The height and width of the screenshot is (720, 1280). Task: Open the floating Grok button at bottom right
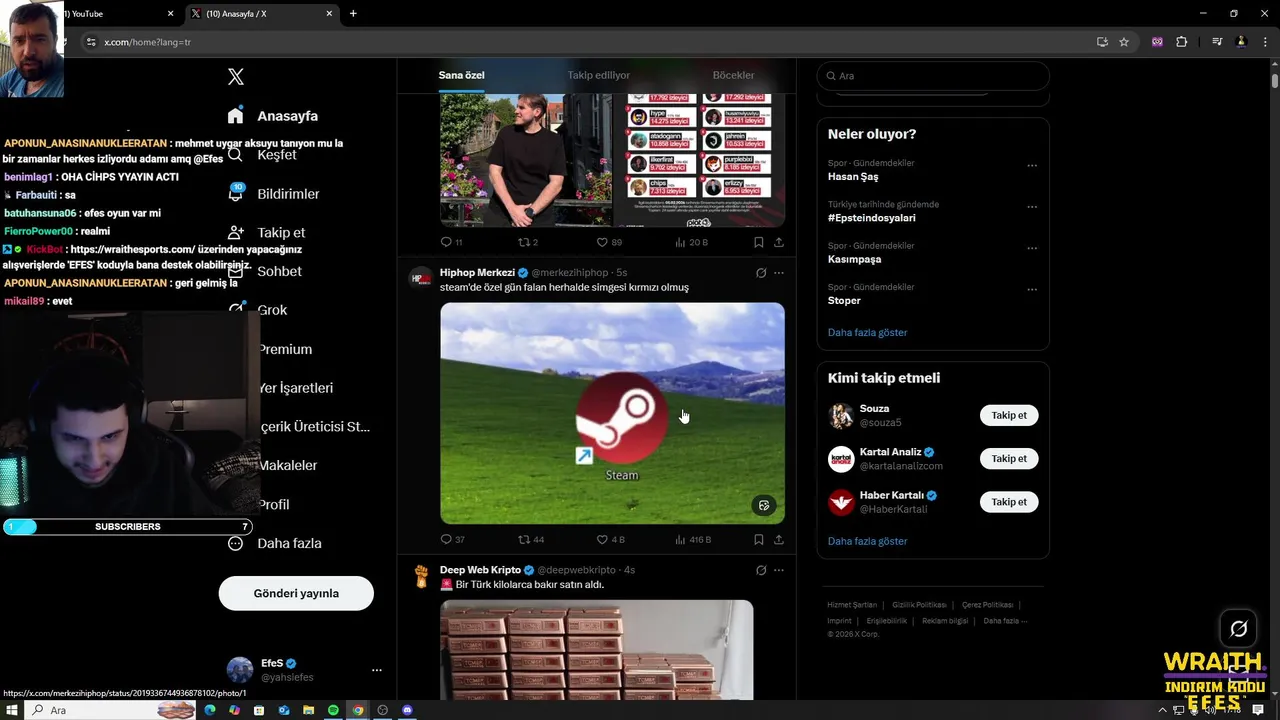1238,629
